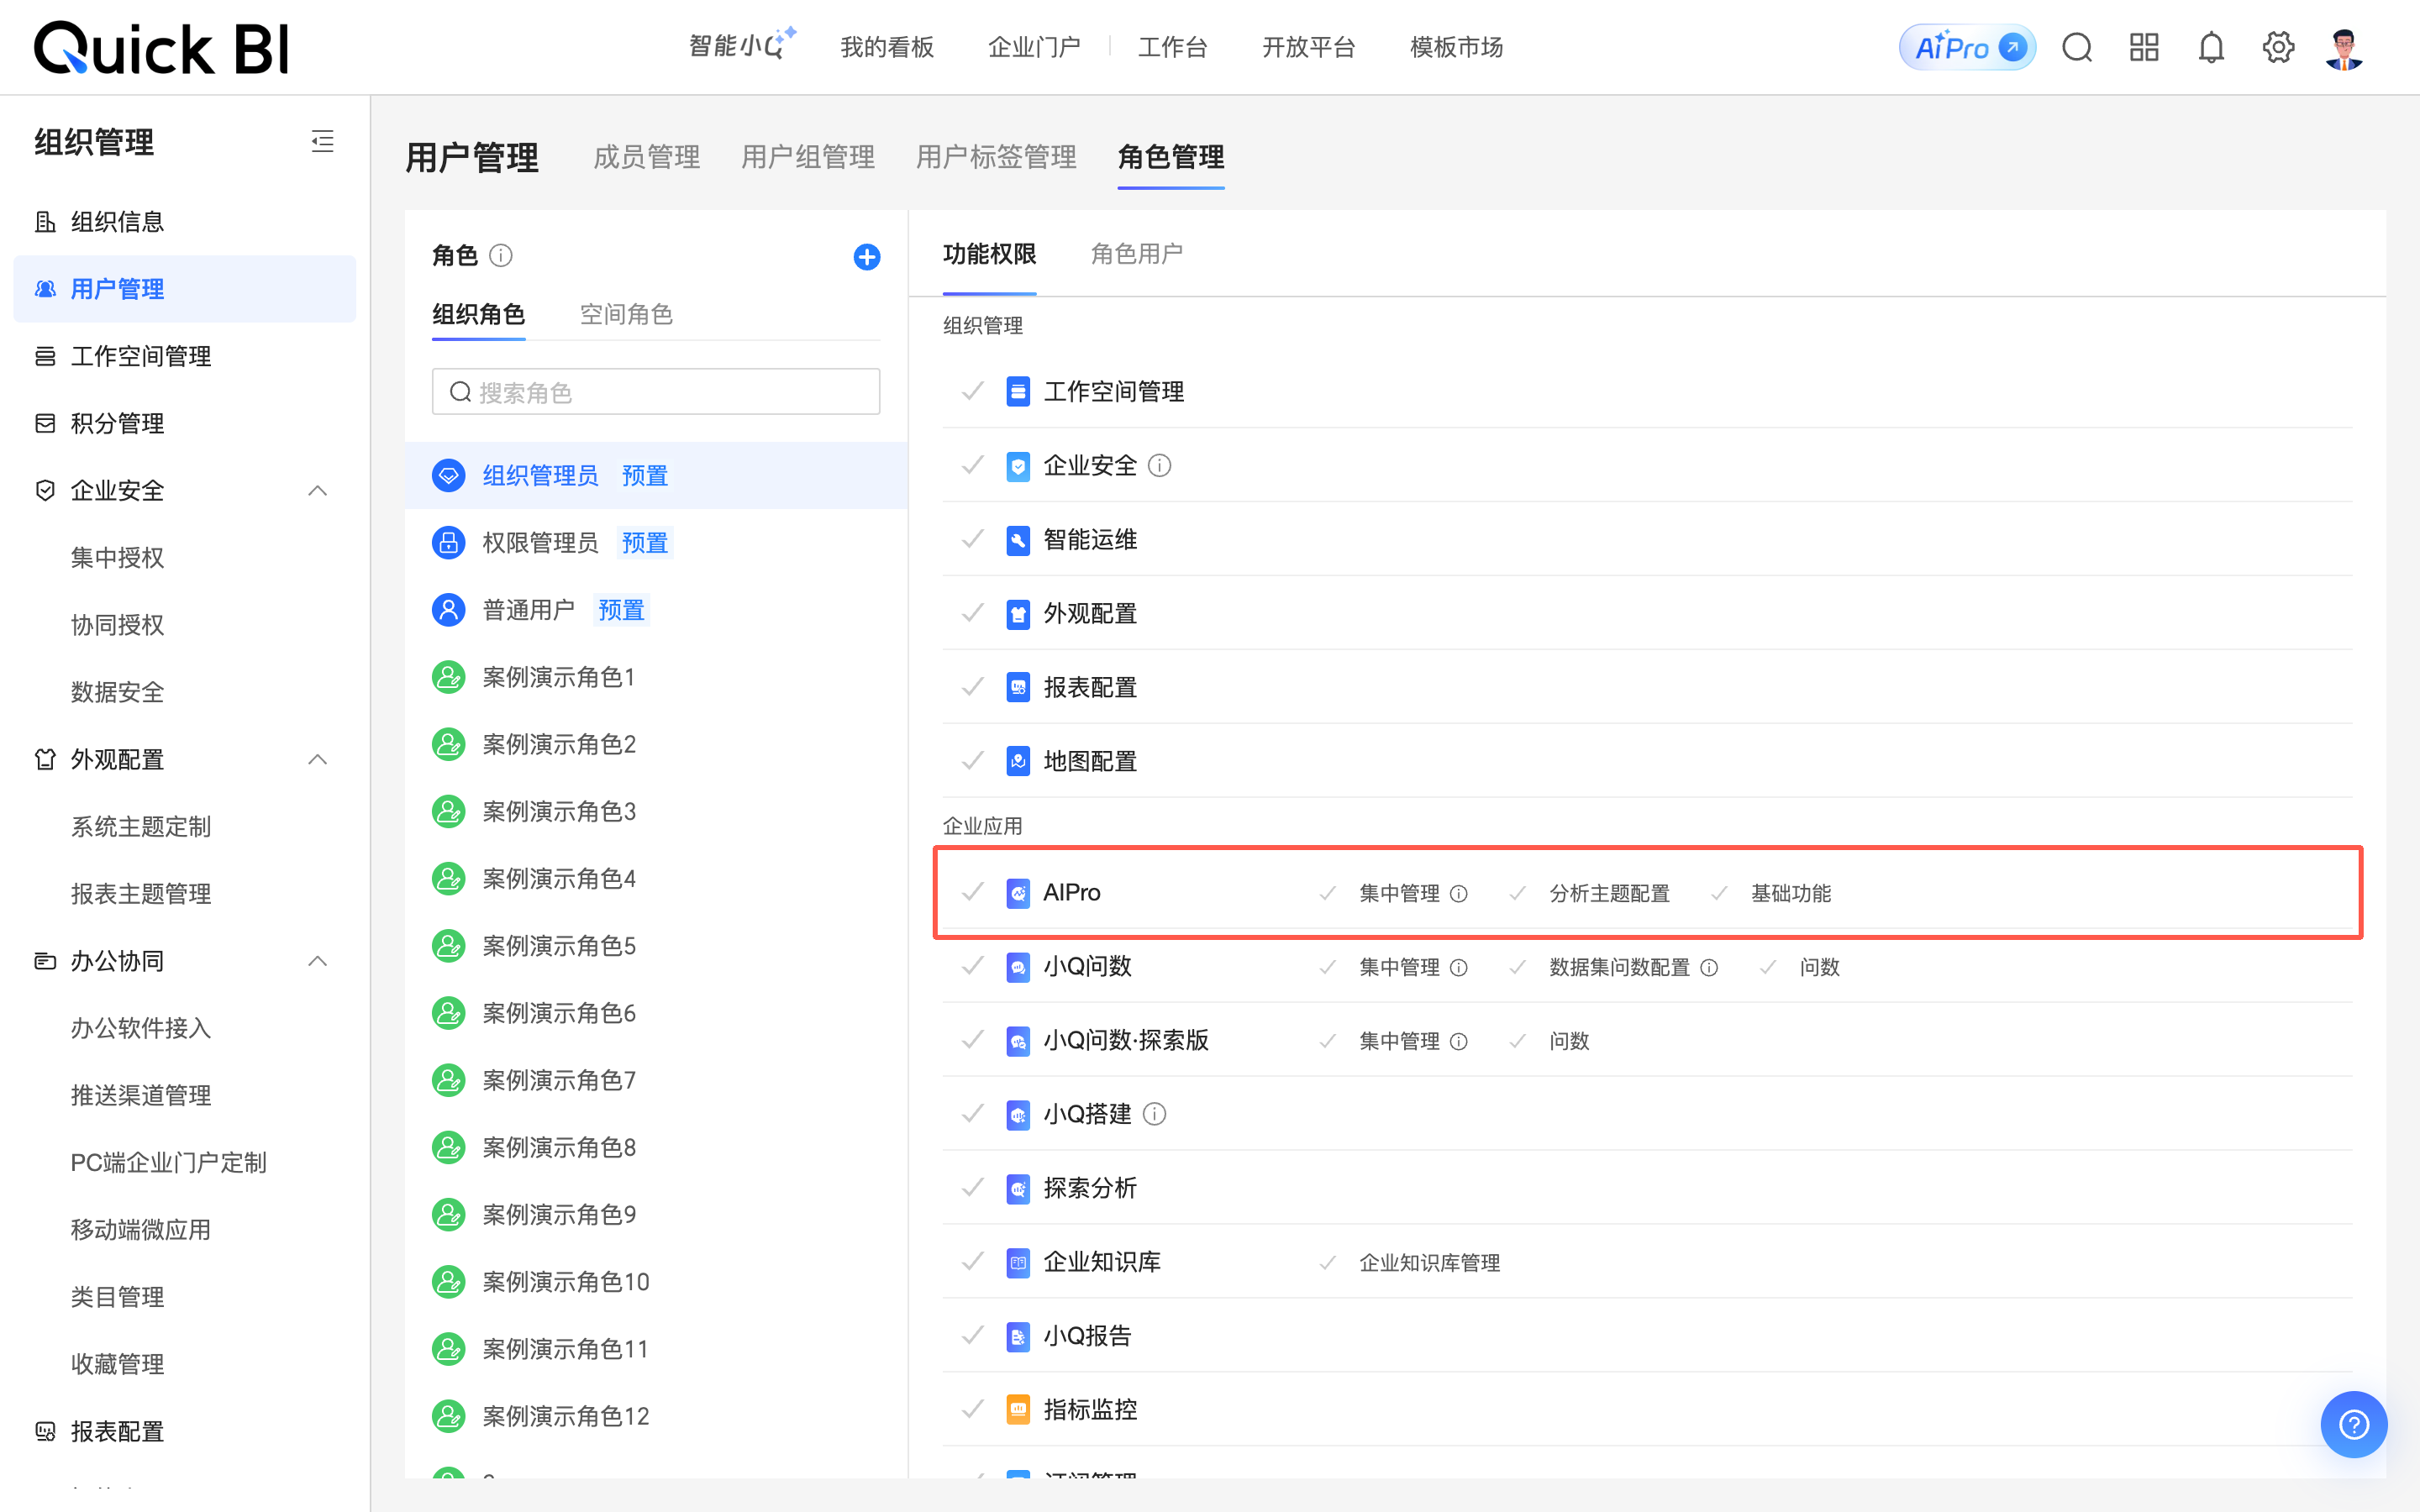2420x1512 pixels.
Task: Collapse the sidebar with the fold icon
Action: point(322,141)
